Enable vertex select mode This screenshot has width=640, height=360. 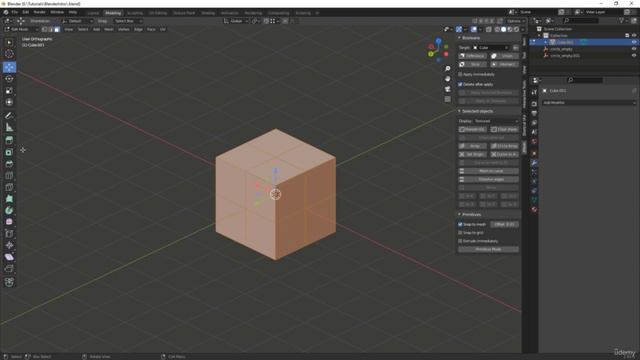point(44,29)
